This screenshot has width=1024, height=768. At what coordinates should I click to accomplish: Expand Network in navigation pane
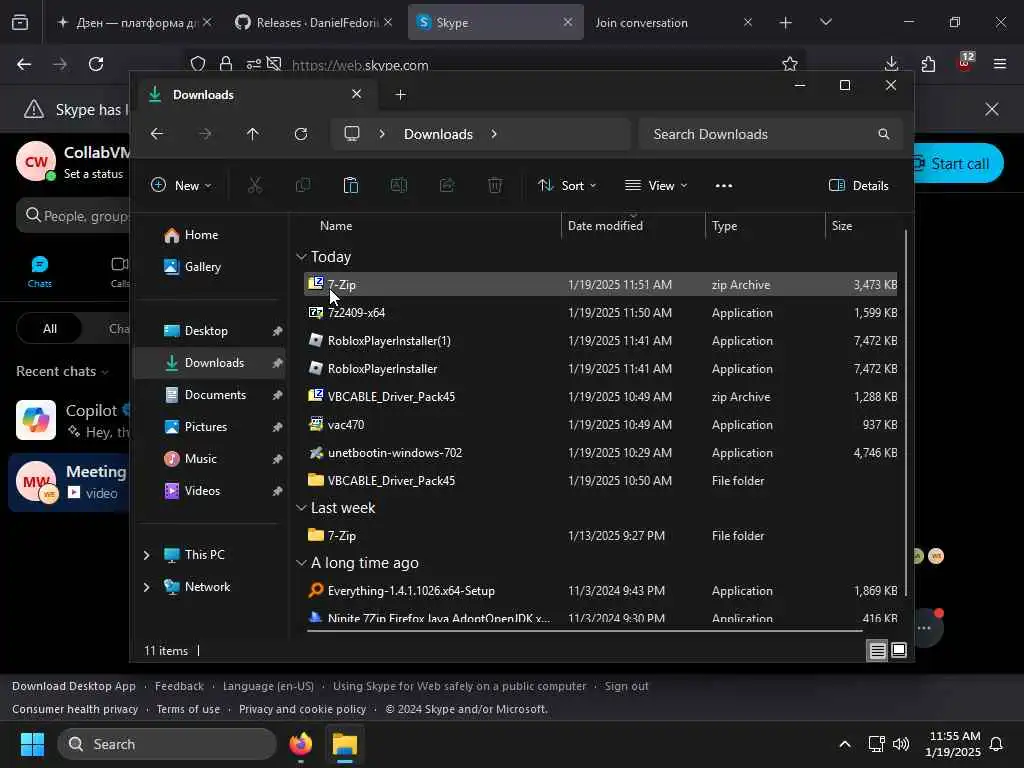pyautogui.click(x=146, y=586)
